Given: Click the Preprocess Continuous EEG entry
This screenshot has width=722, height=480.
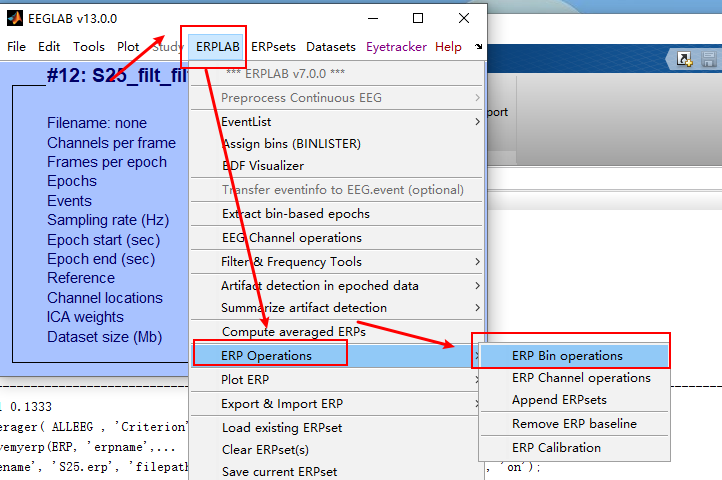Looking at the screenshot, I should [x=337, y=98].
